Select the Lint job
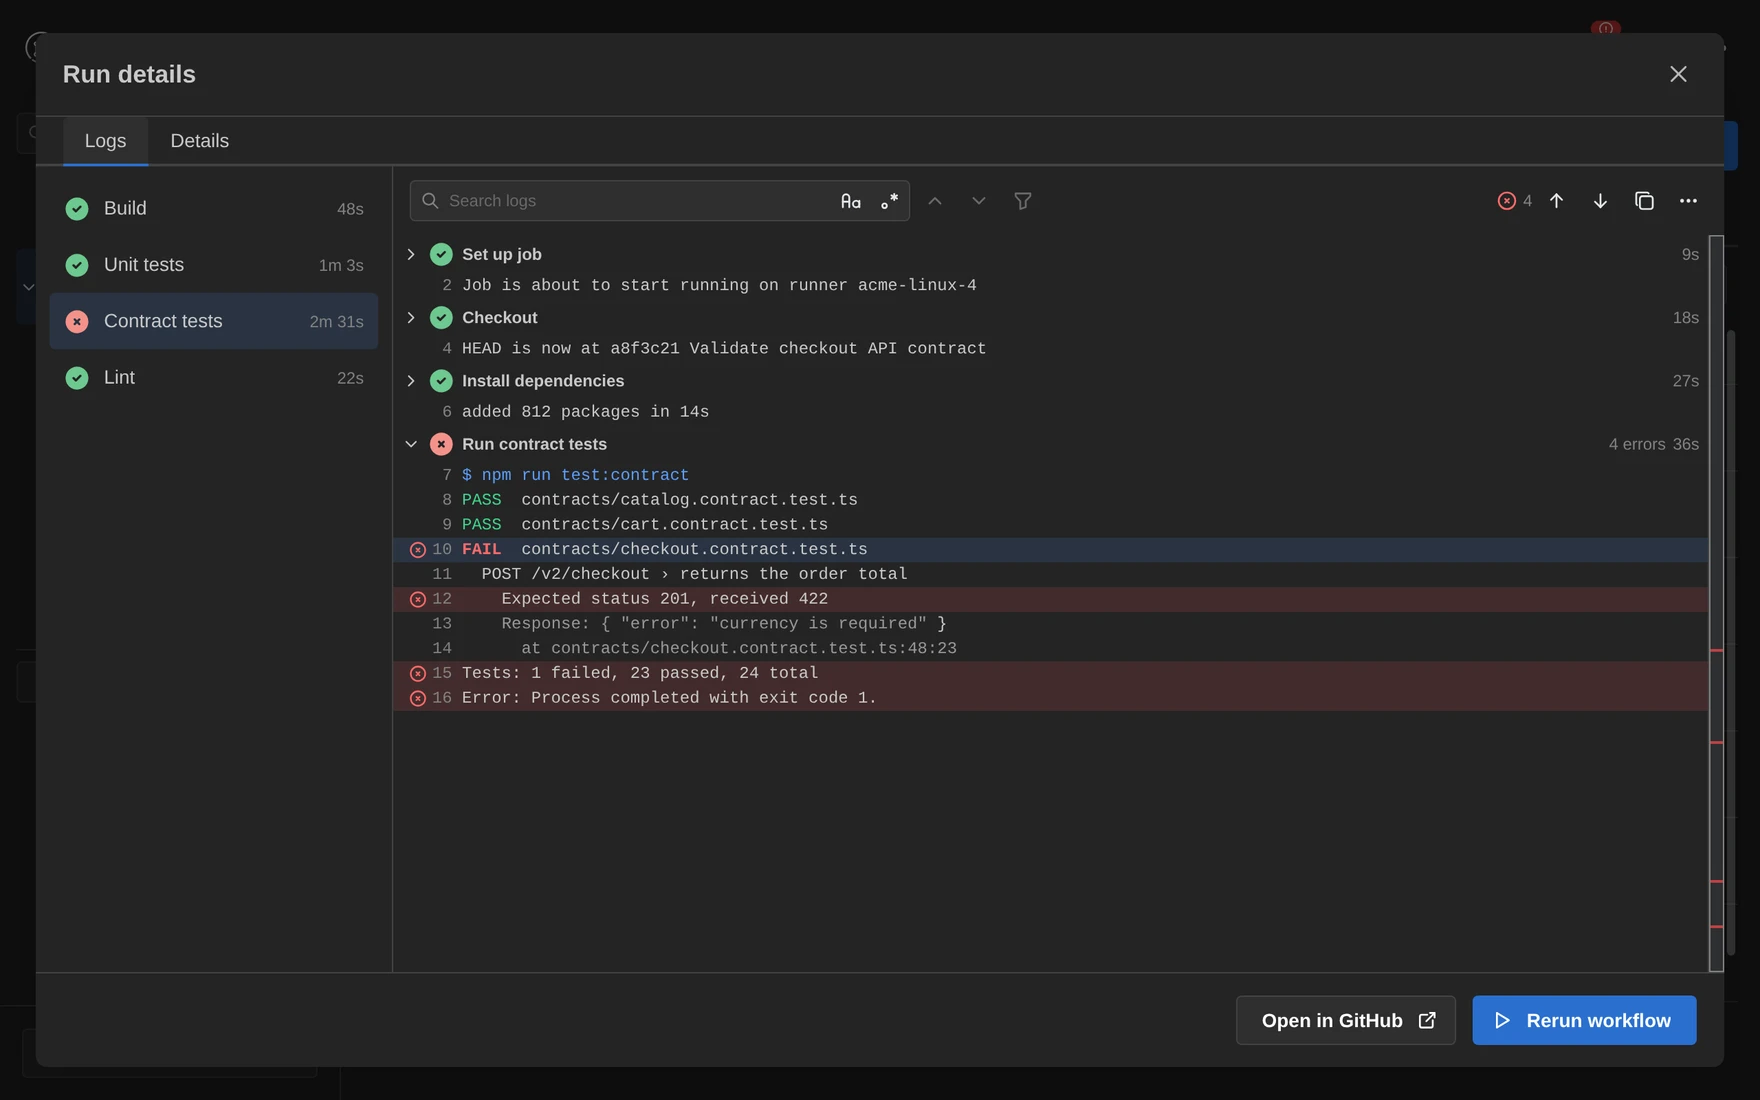1760x1100 pixels. click(x=214, y=378)
